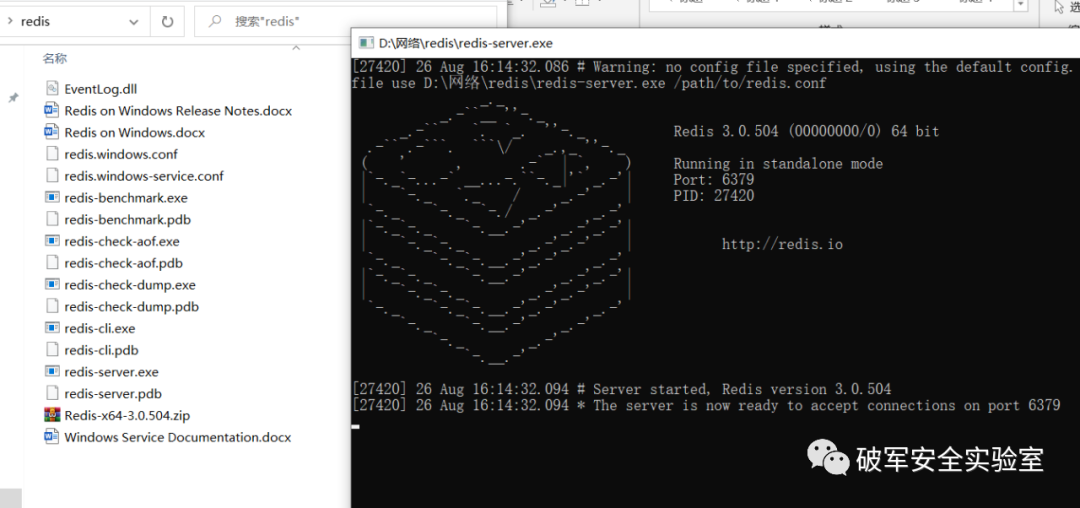Select Windows Service Documentation.docx file name
The height and width of the screenshot is (508, 1080).
pos(178,438)
